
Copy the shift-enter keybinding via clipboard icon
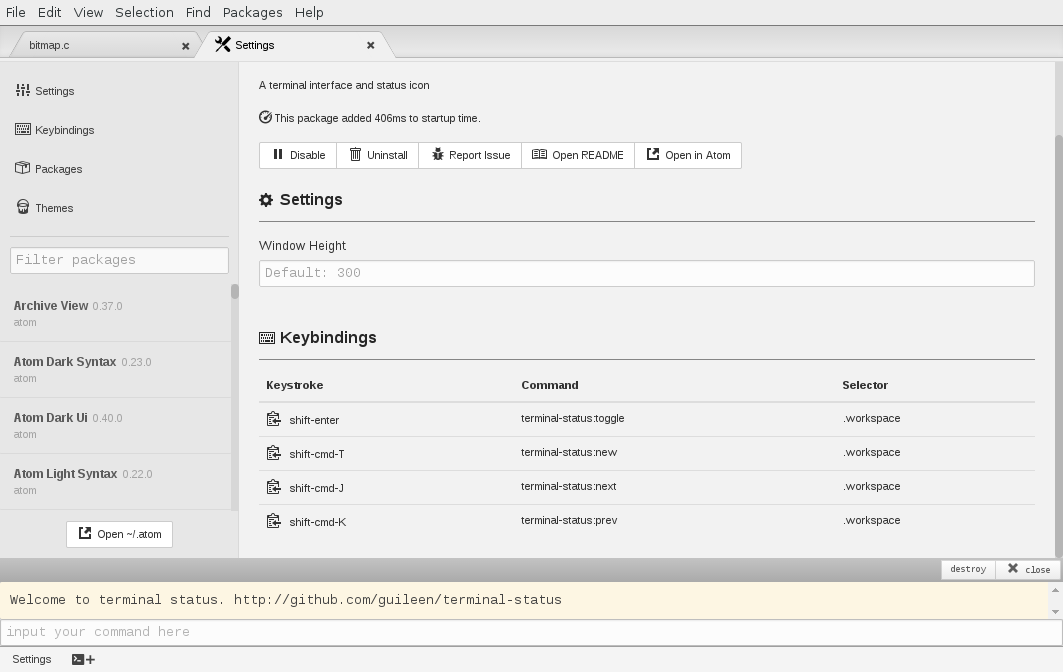coord(273,420)
